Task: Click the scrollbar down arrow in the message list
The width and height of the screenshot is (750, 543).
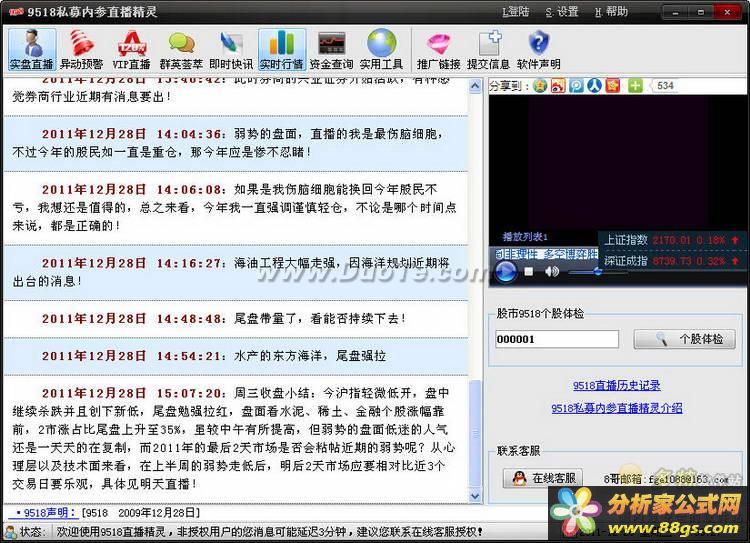Action: click(475, 496)
